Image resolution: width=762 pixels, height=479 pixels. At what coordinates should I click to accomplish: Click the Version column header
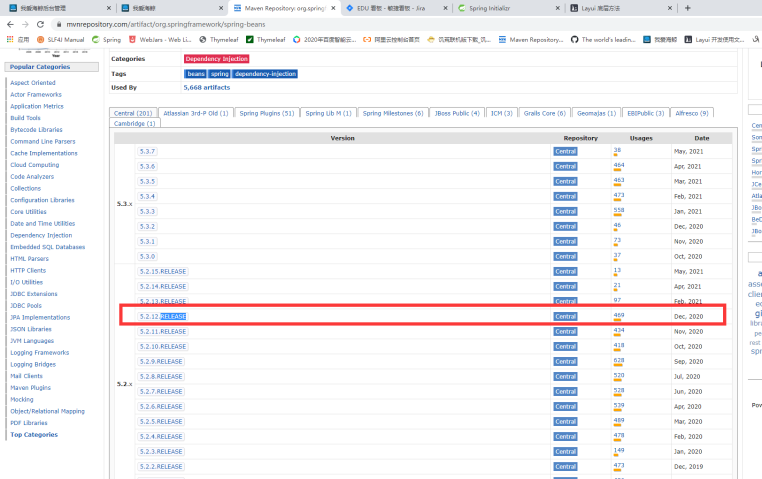click(342, 138)
